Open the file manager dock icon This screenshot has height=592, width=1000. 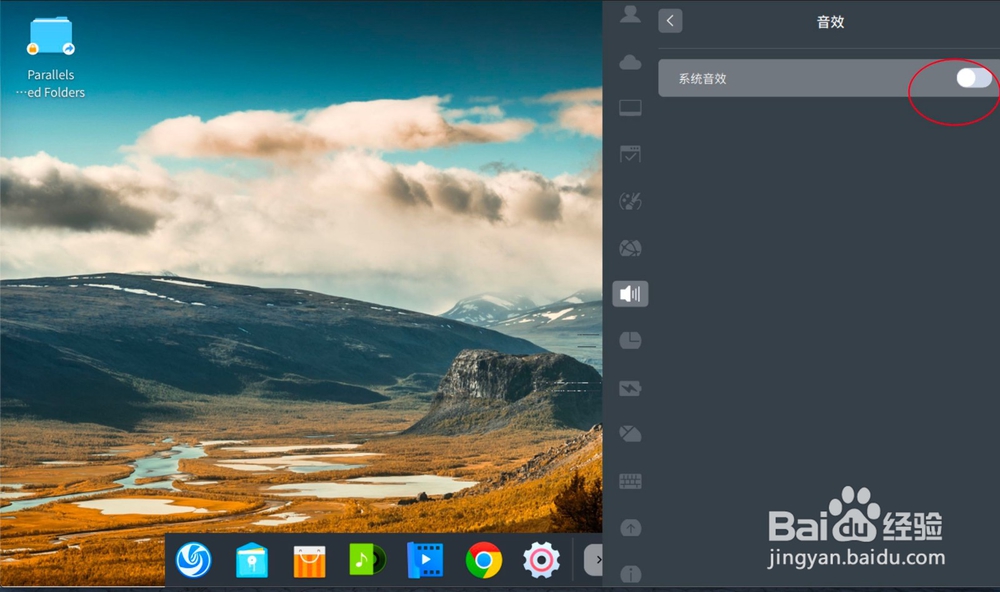[x=252, y=560]
